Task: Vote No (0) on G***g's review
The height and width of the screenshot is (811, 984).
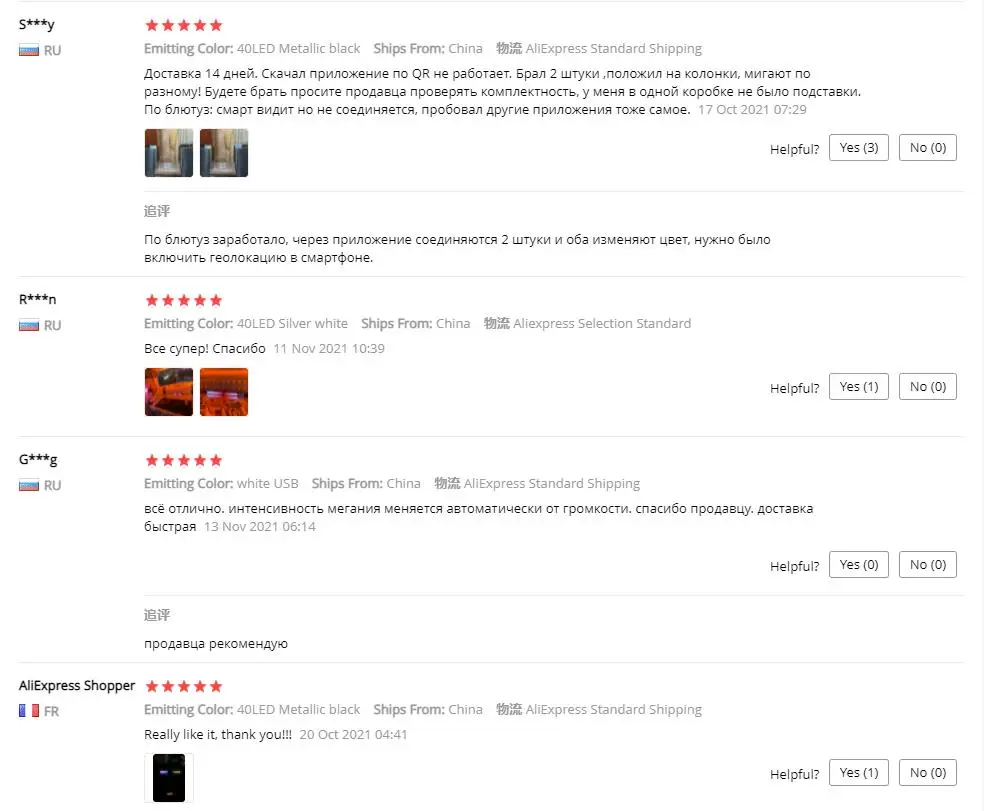Action: tap(928, 564)
